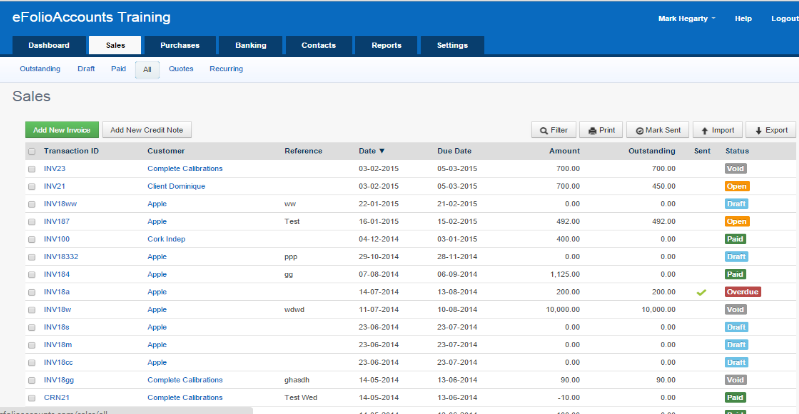Screen dimensions: 799x414
Task: Sort by Transaction ID column header
Action: point(71,151)
